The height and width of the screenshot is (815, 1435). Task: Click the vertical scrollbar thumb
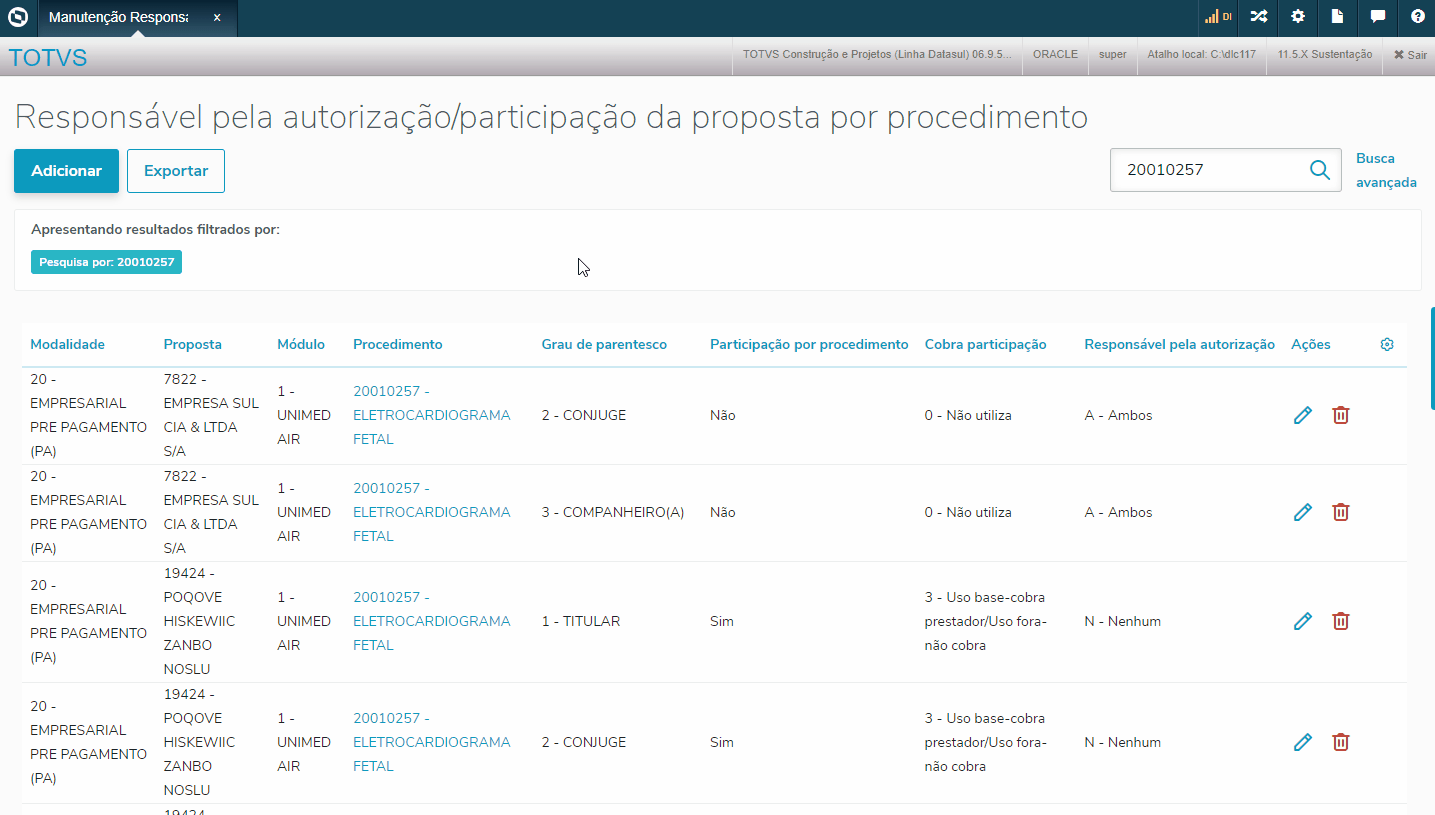point(1432,358)
